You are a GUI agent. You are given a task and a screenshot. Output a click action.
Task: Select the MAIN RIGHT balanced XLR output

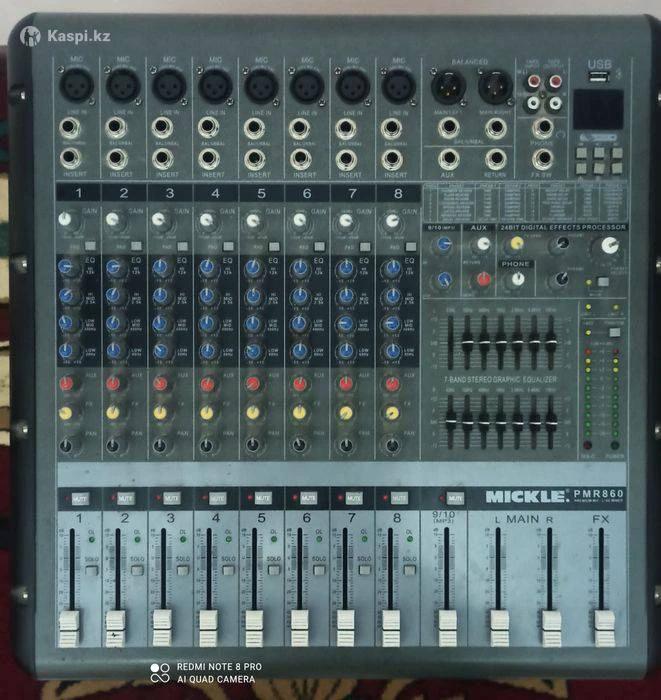tap(495, 86)
